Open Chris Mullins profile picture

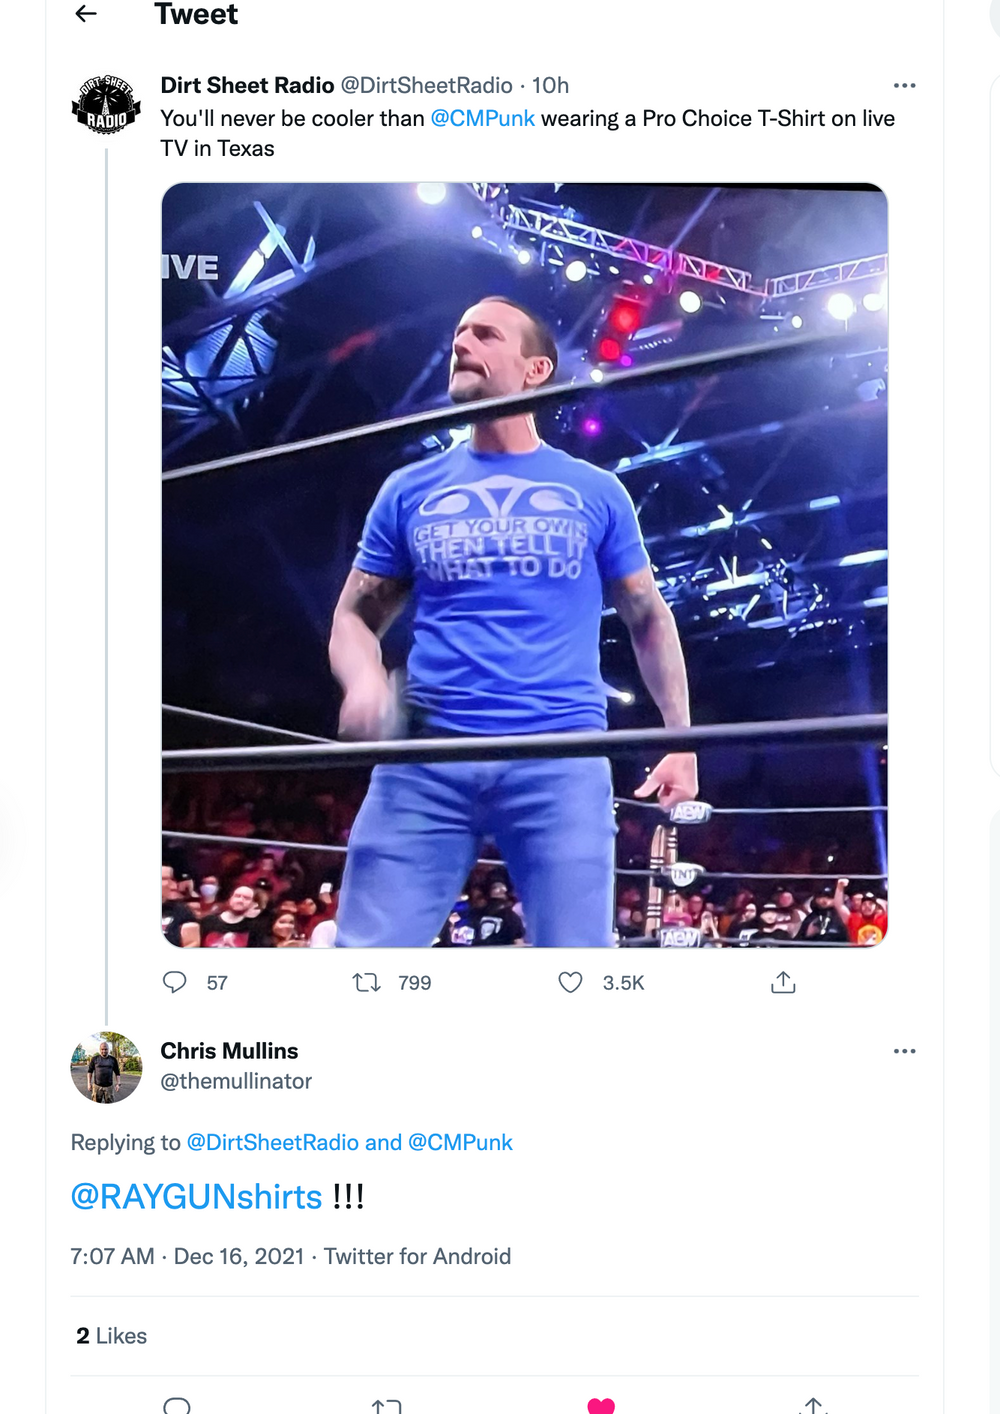coord(106,1067)
